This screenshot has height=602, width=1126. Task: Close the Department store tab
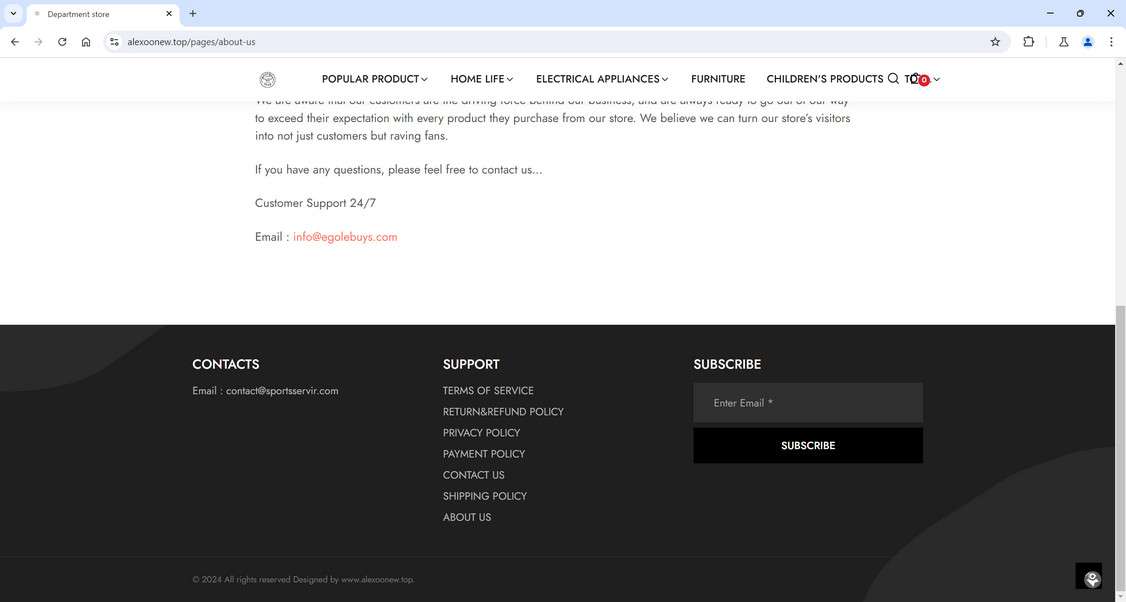click(169, 14)
